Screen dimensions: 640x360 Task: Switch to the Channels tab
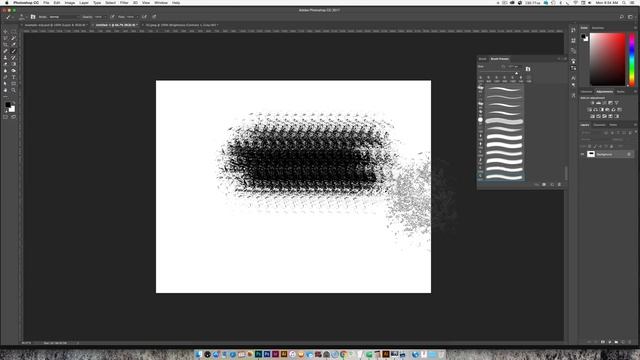tap(599, 125)
